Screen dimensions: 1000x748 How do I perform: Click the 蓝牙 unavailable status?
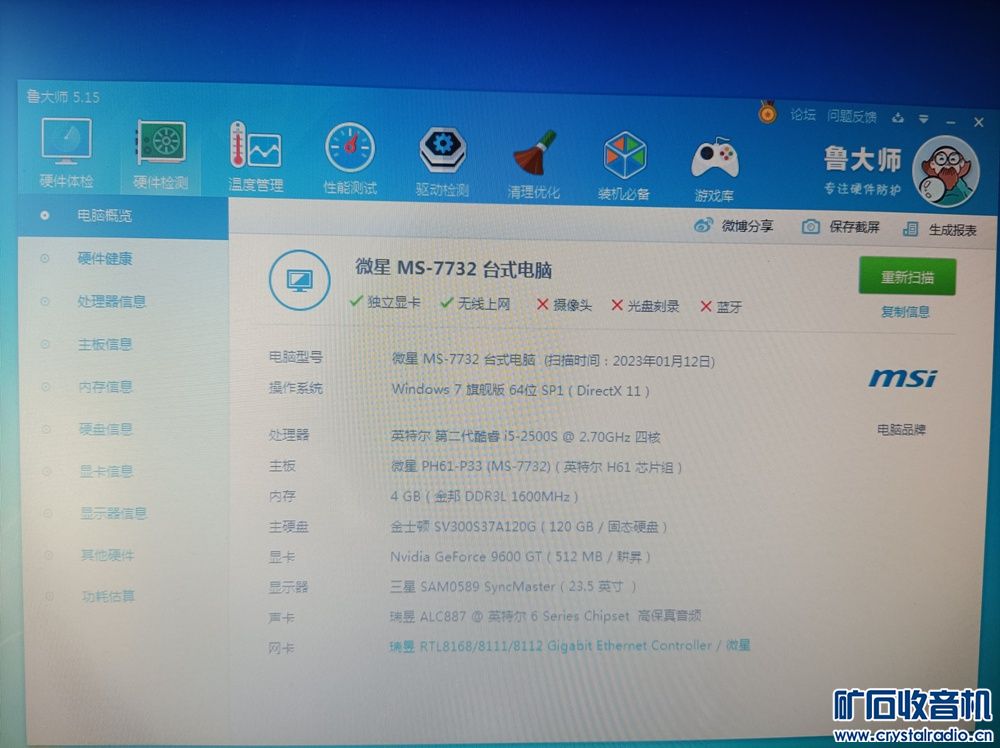click(x=721, y=307)
